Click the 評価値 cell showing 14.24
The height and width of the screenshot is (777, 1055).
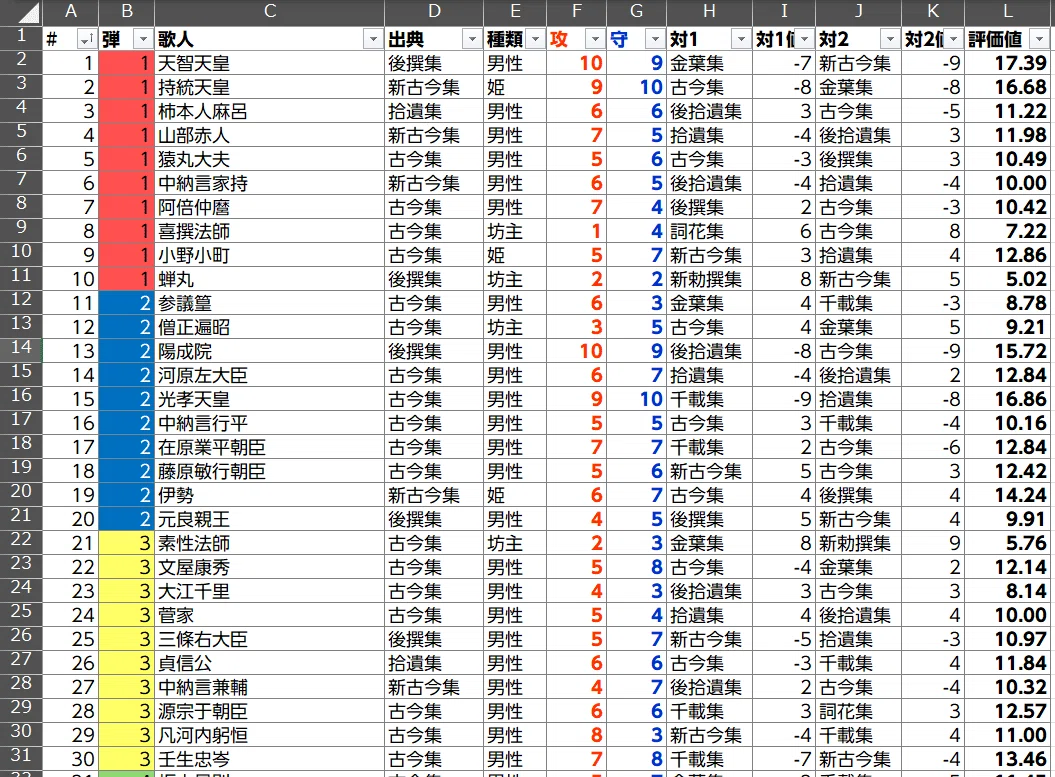click(x=1007, y=495)
